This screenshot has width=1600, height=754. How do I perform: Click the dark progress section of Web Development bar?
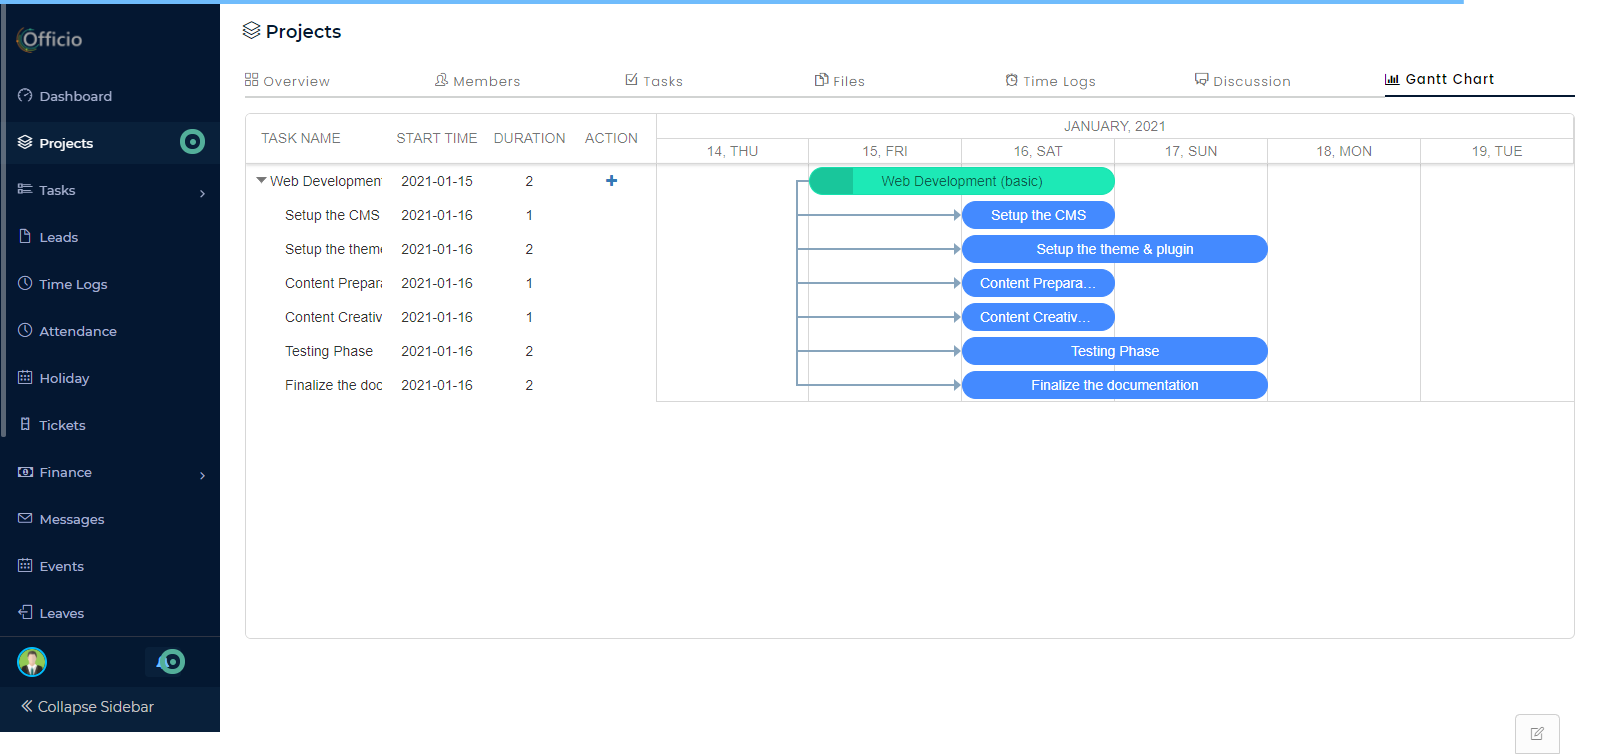click(x=831, y=181)
